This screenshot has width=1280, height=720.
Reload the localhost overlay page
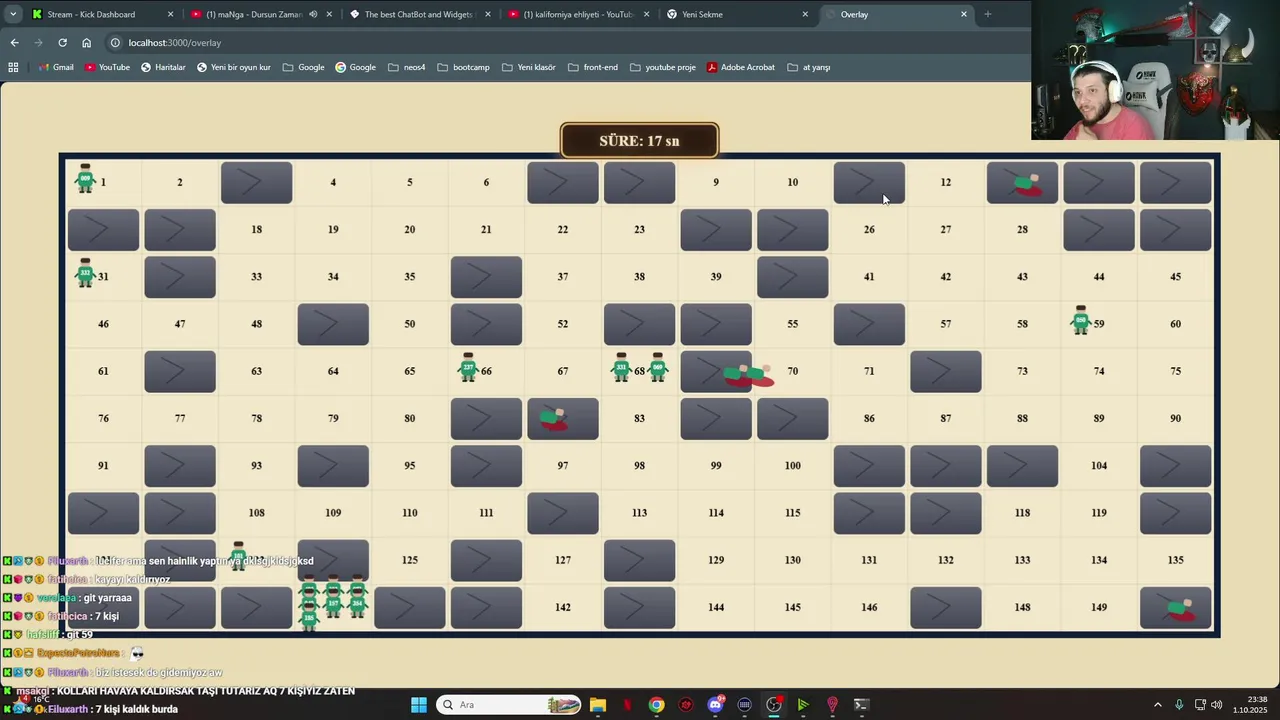(x=62, y=43)
